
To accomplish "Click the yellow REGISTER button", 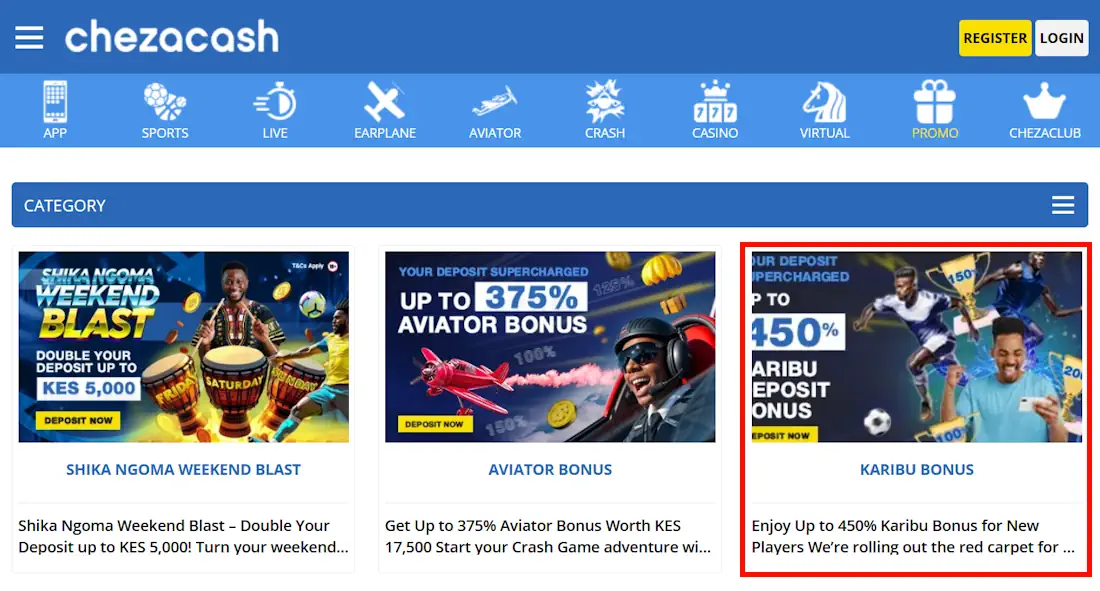I will [x=995, y=38].
